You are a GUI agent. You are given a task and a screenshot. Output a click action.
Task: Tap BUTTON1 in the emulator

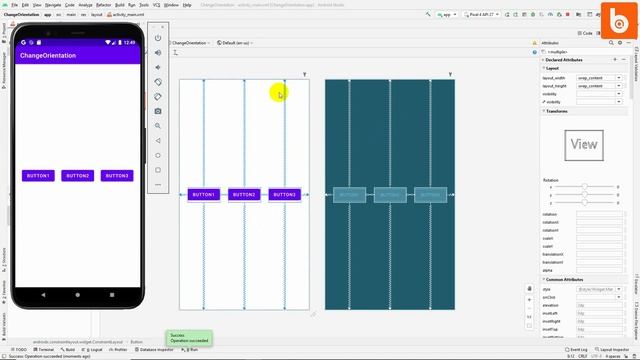click(38, 176)
